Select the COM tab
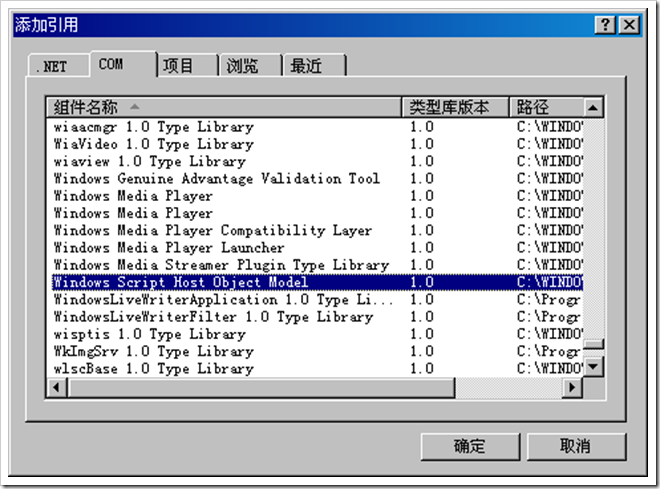 pos(123,64)
